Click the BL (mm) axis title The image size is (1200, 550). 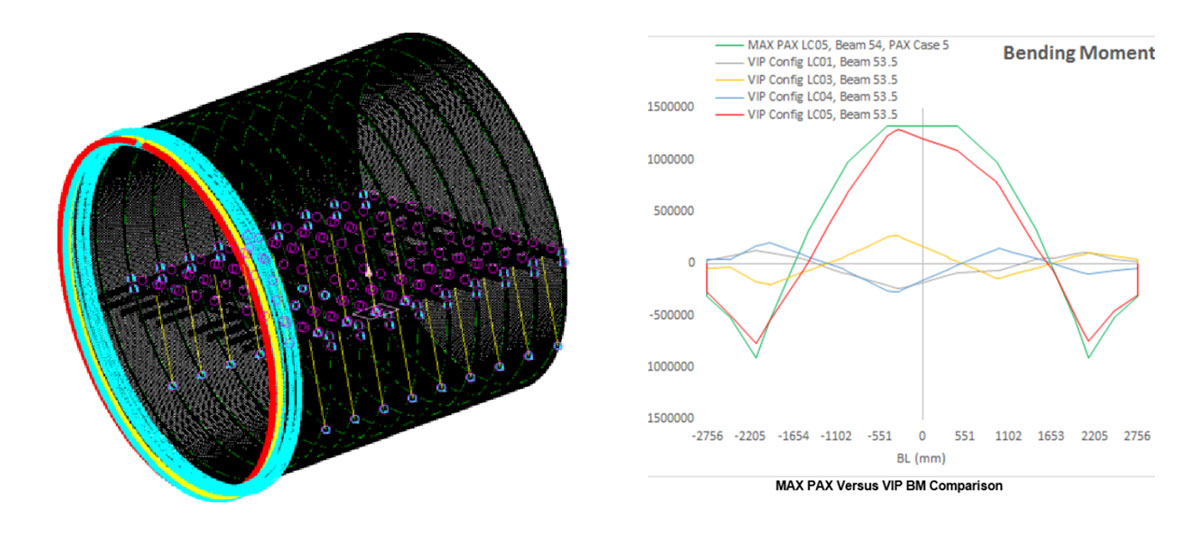921,456
